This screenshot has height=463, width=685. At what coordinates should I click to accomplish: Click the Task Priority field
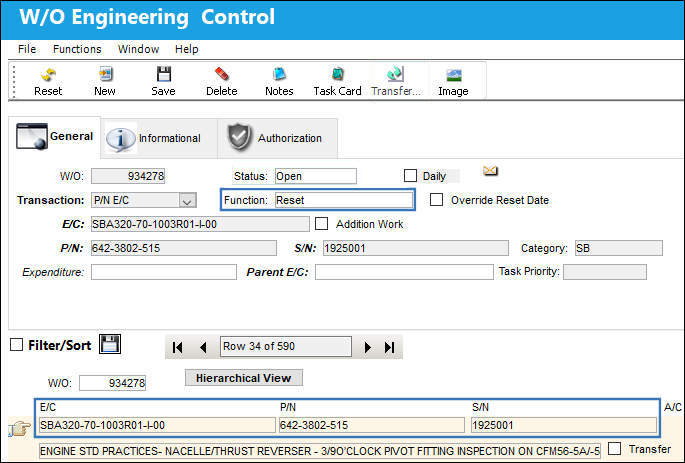(605, 272)
